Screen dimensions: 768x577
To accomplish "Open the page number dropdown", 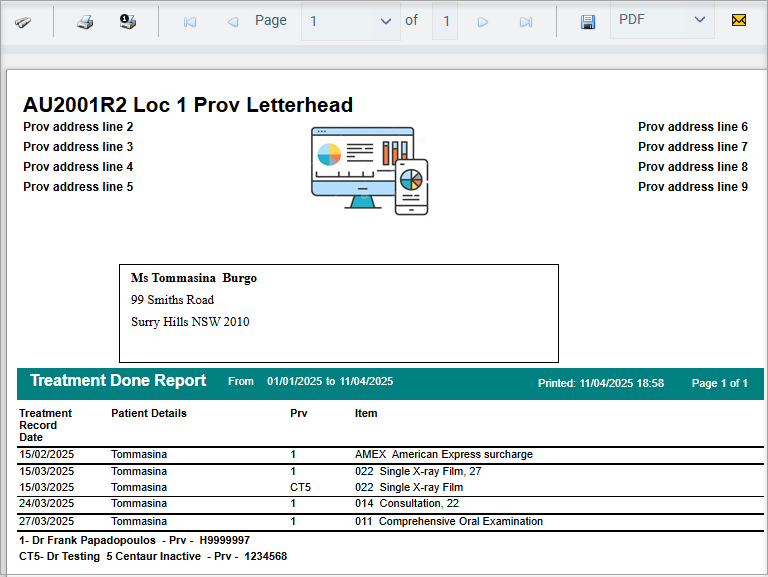I will tap(351, 21).
